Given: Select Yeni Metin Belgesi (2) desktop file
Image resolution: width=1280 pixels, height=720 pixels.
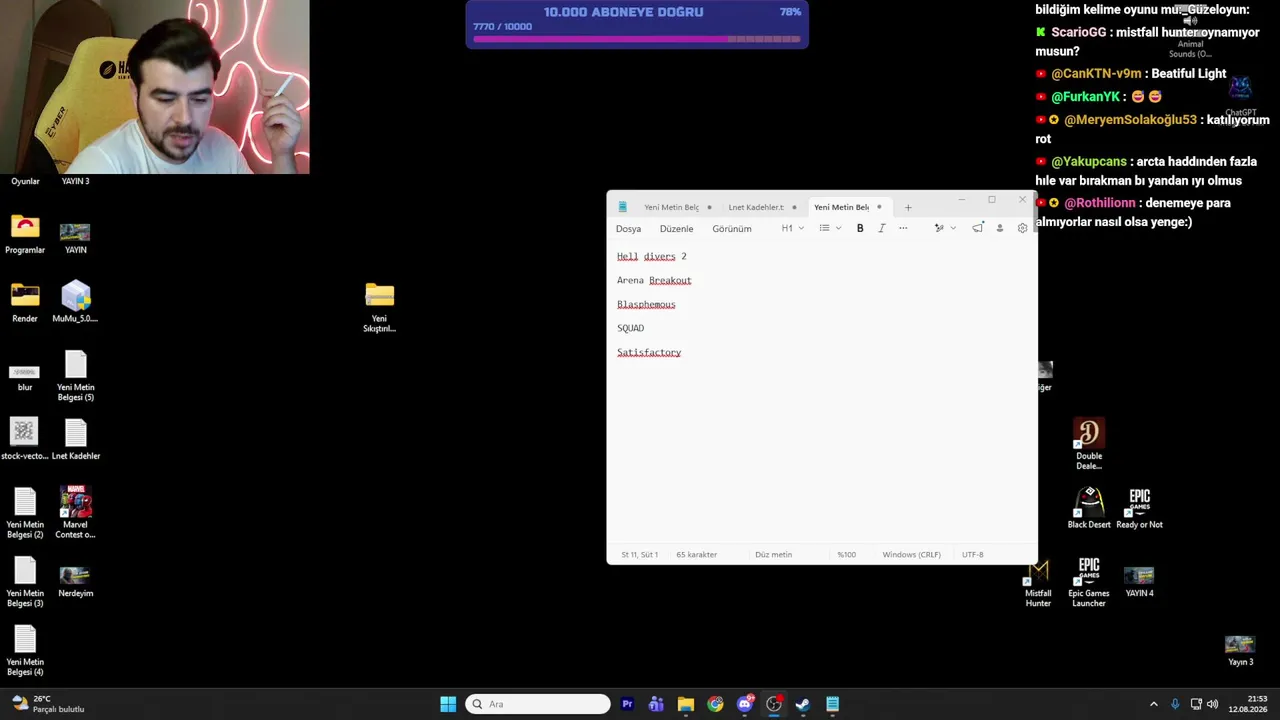Looking at the screenshot, I should (25, 513).
